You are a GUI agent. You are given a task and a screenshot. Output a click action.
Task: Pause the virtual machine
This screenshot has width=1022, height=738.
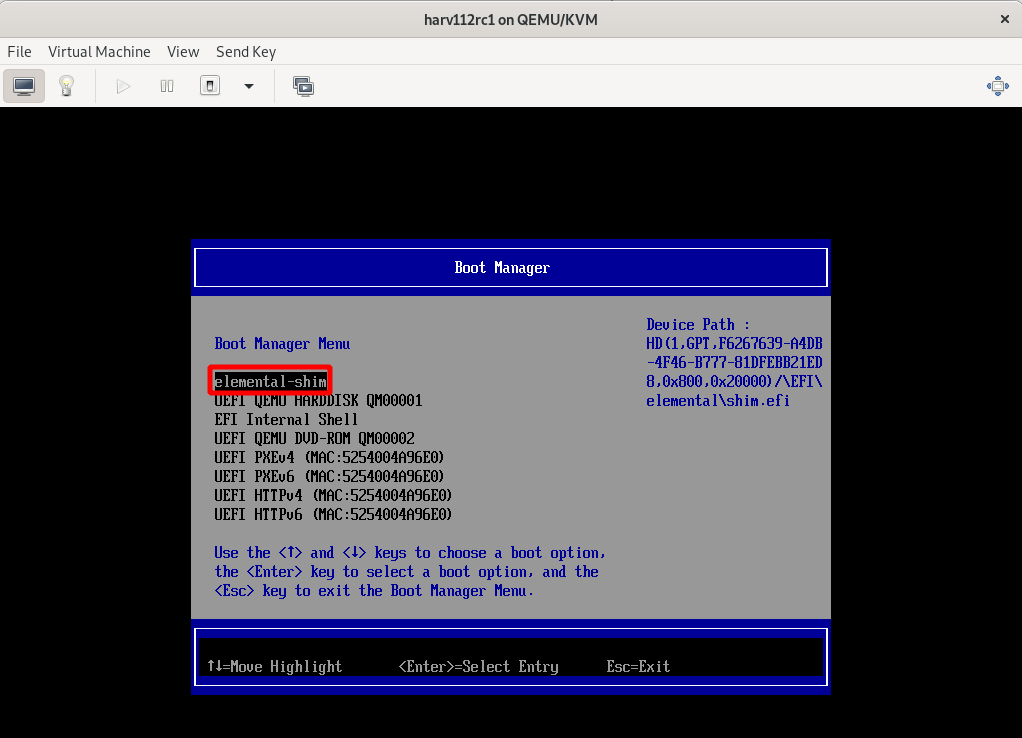166,86
